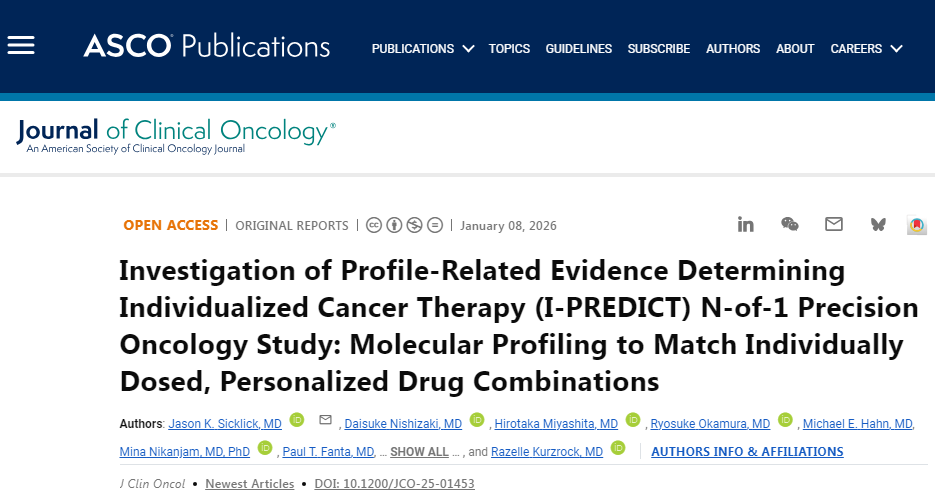
Task: Expand the Publications dropdown menu
Action: (x=423, y=48)
